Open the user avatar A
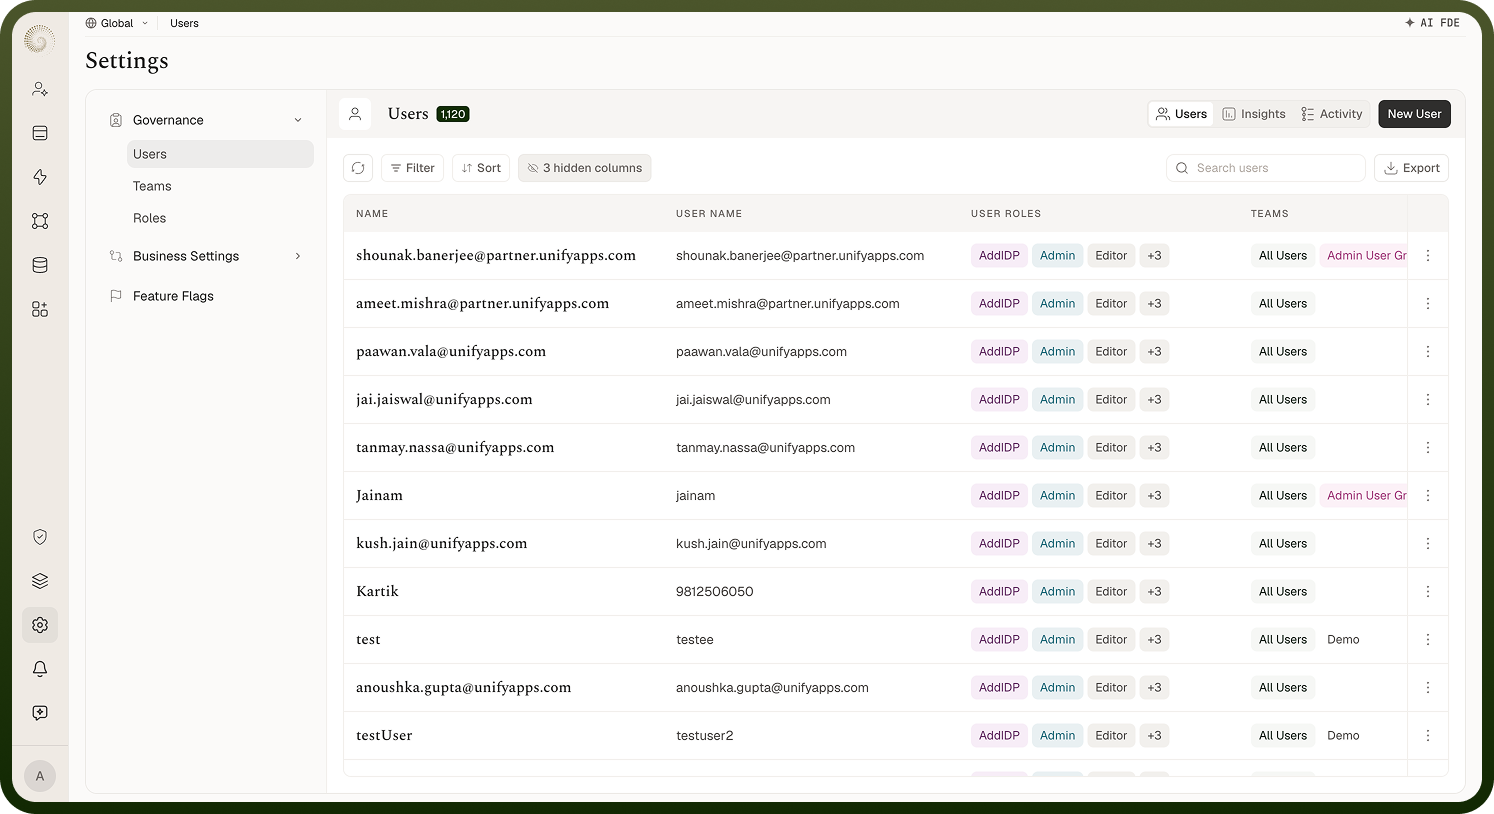The image size is (1494, 814). pos(40,776)
